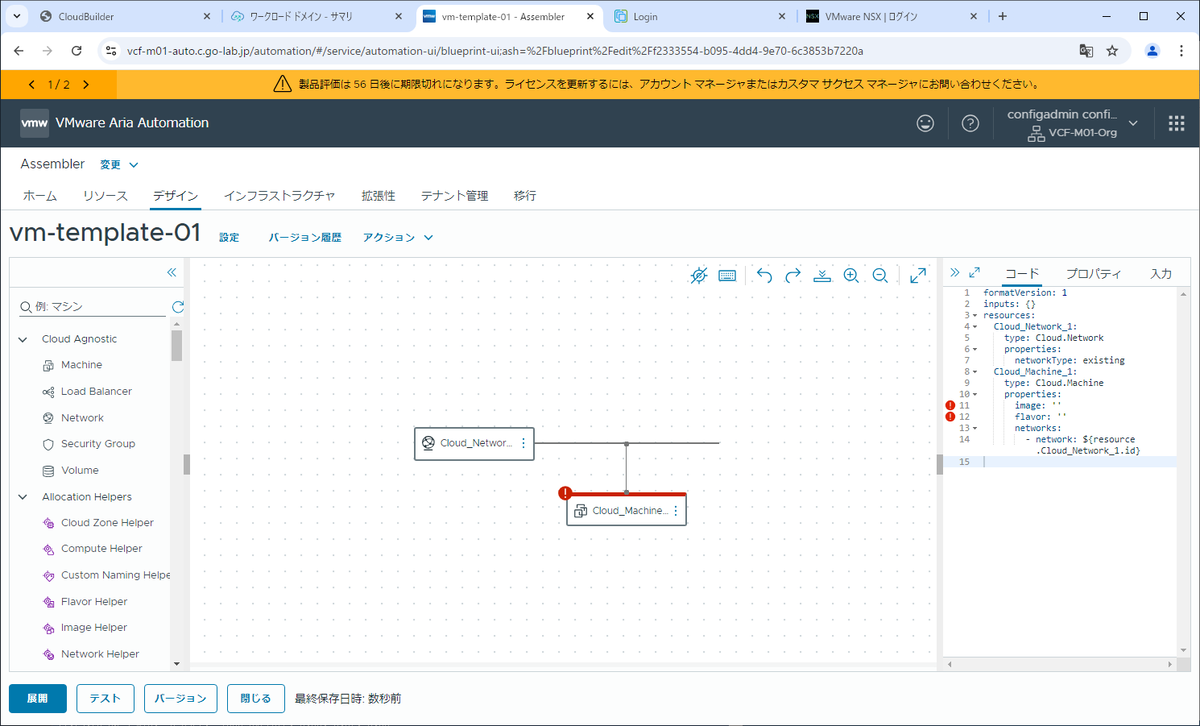The height and width of the screenshot is (726, 1200).
Task: Download the template via the download icon
Action: point(822,275)
